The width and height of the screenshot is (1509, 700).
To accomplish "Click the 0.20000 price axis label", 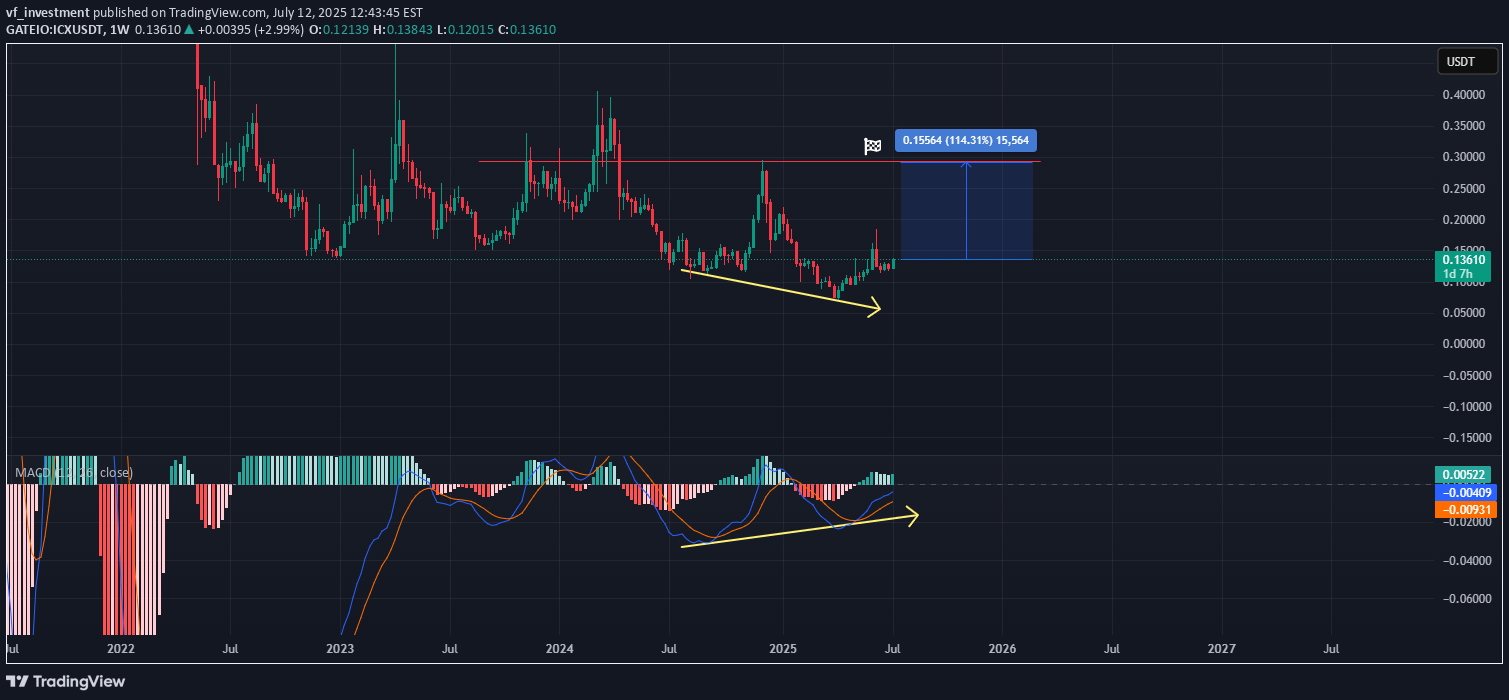I will click(x=1466, y=220).
